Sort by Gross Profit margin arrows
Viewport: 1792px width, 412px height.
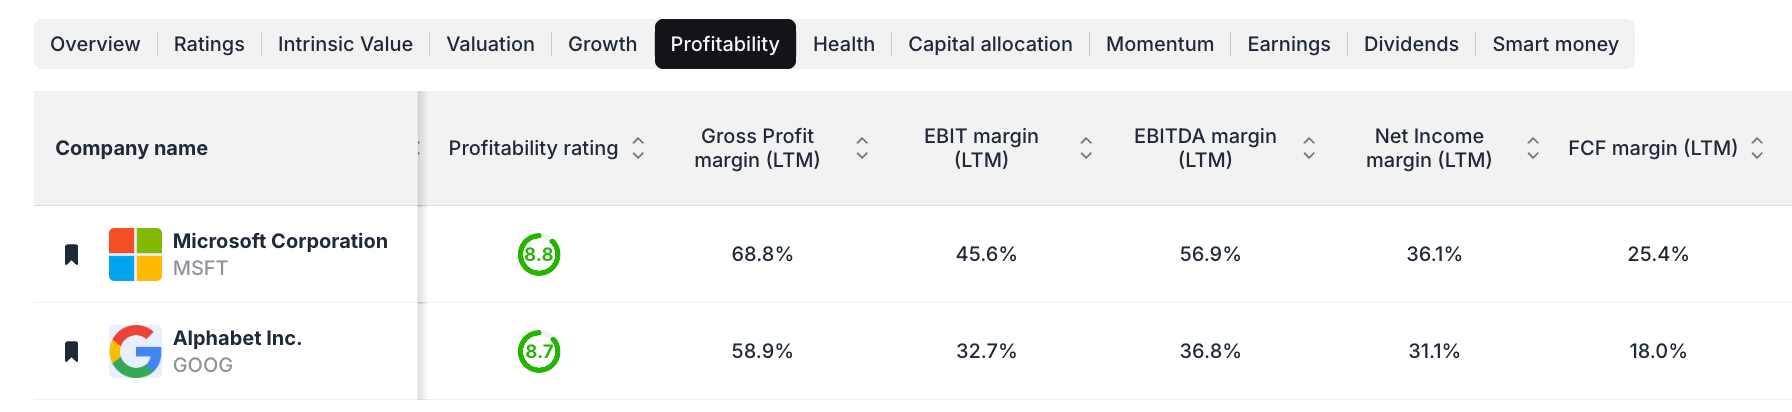point(862,148)
